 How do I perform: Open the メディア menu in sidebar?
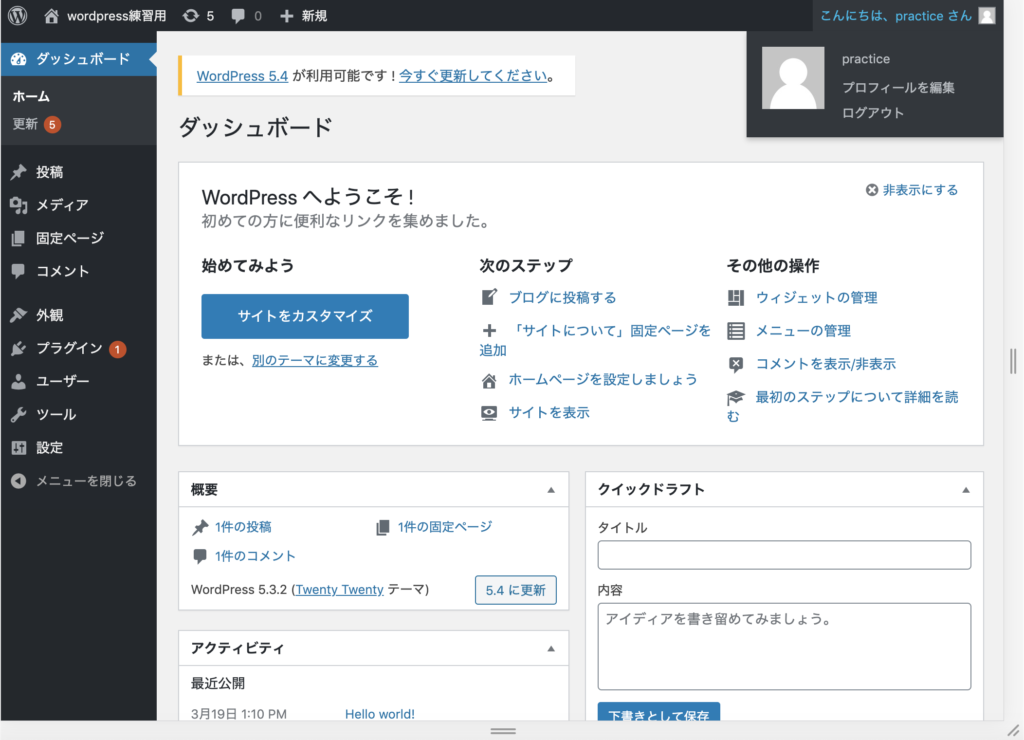tap(62, 205)
